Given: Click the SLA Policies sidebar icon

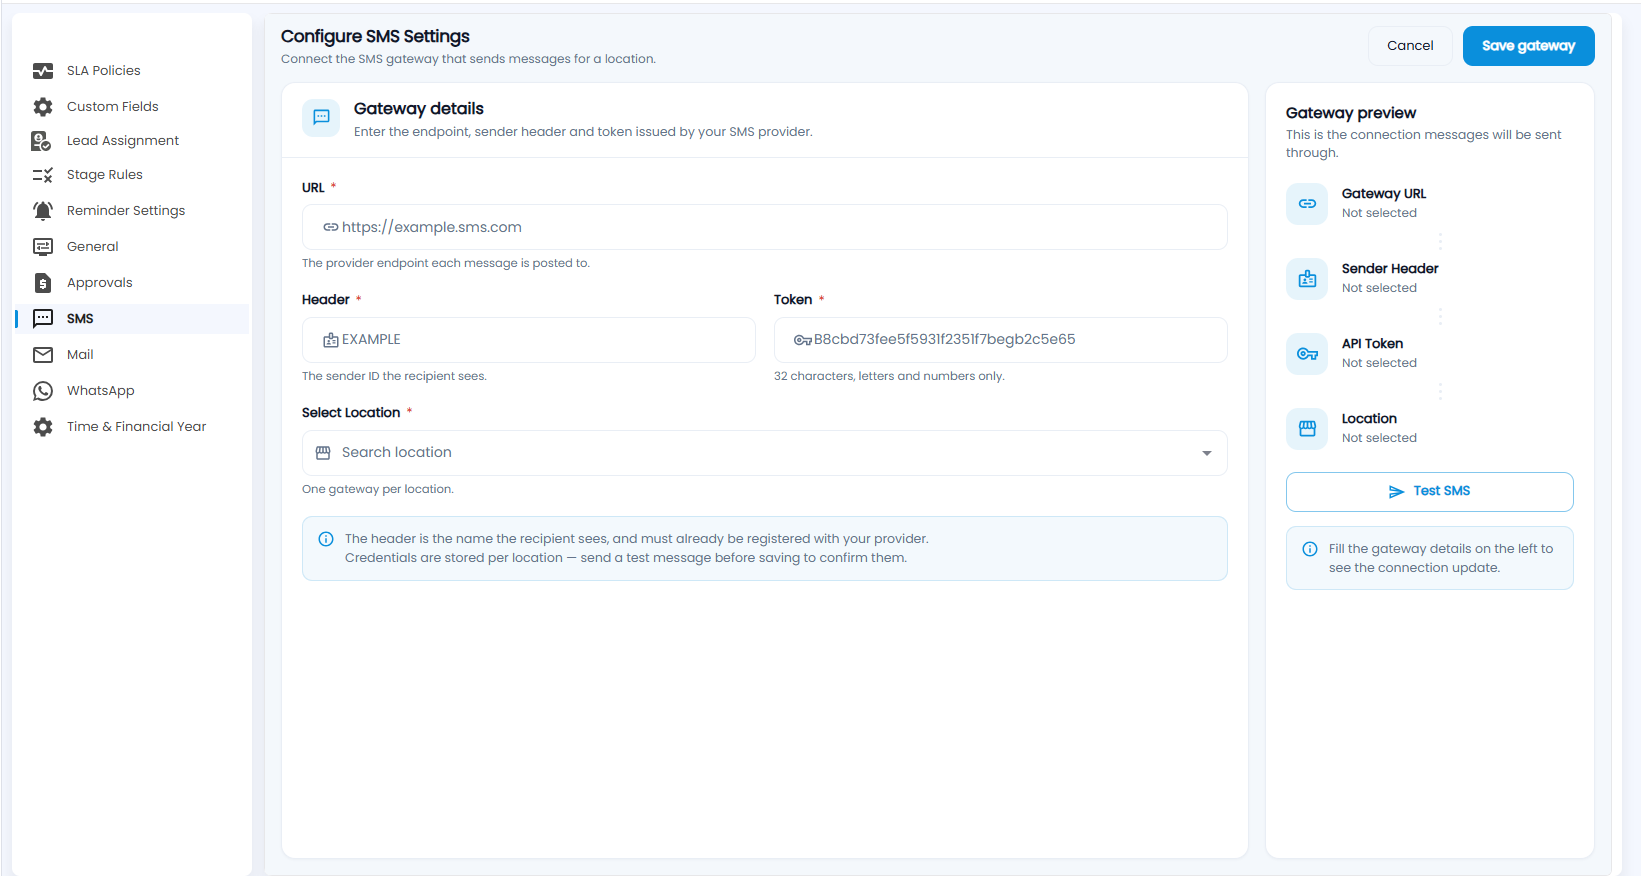Looking at the screenshot, I should click(43, 71).
